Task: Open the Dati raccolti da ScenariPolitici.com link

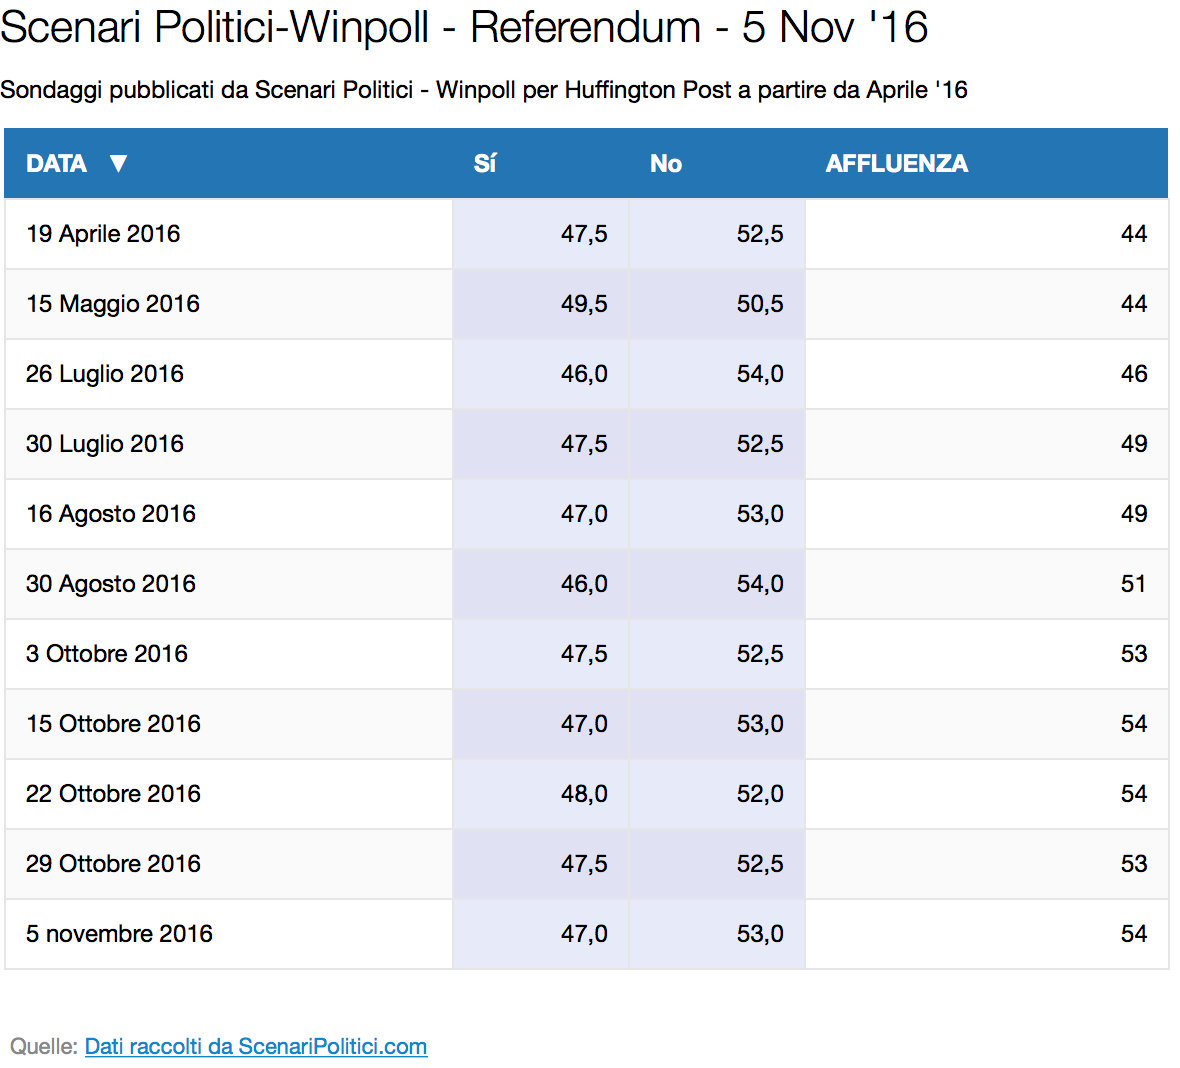Action: click(x=256, y=1046)
